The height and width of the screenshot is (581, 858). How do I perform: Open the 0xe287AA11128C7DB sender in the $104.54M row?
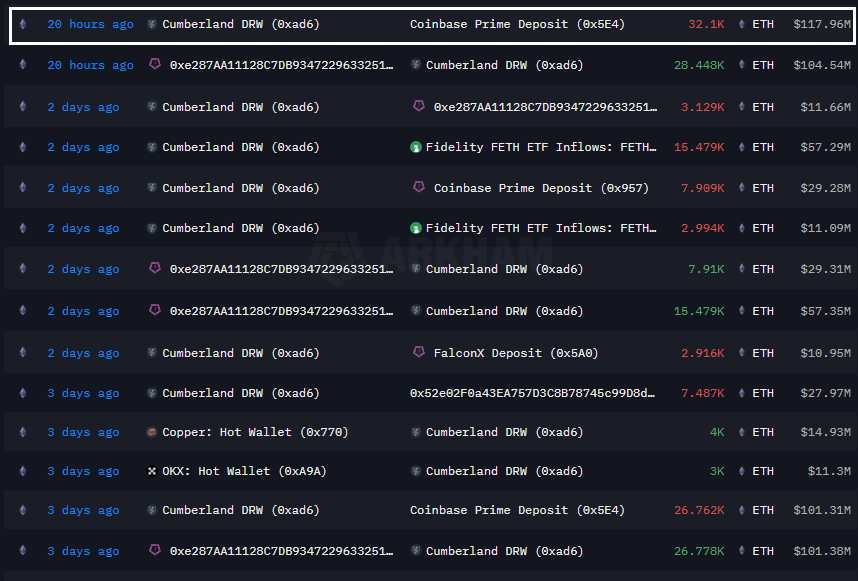click(281, 65)
